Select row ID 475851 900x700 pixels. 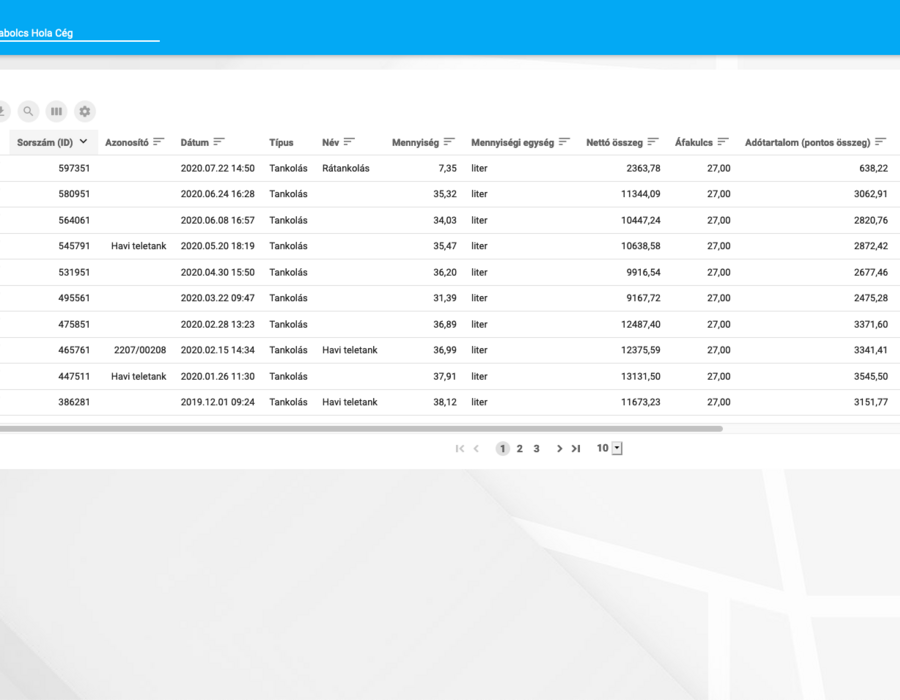[74, 324]
